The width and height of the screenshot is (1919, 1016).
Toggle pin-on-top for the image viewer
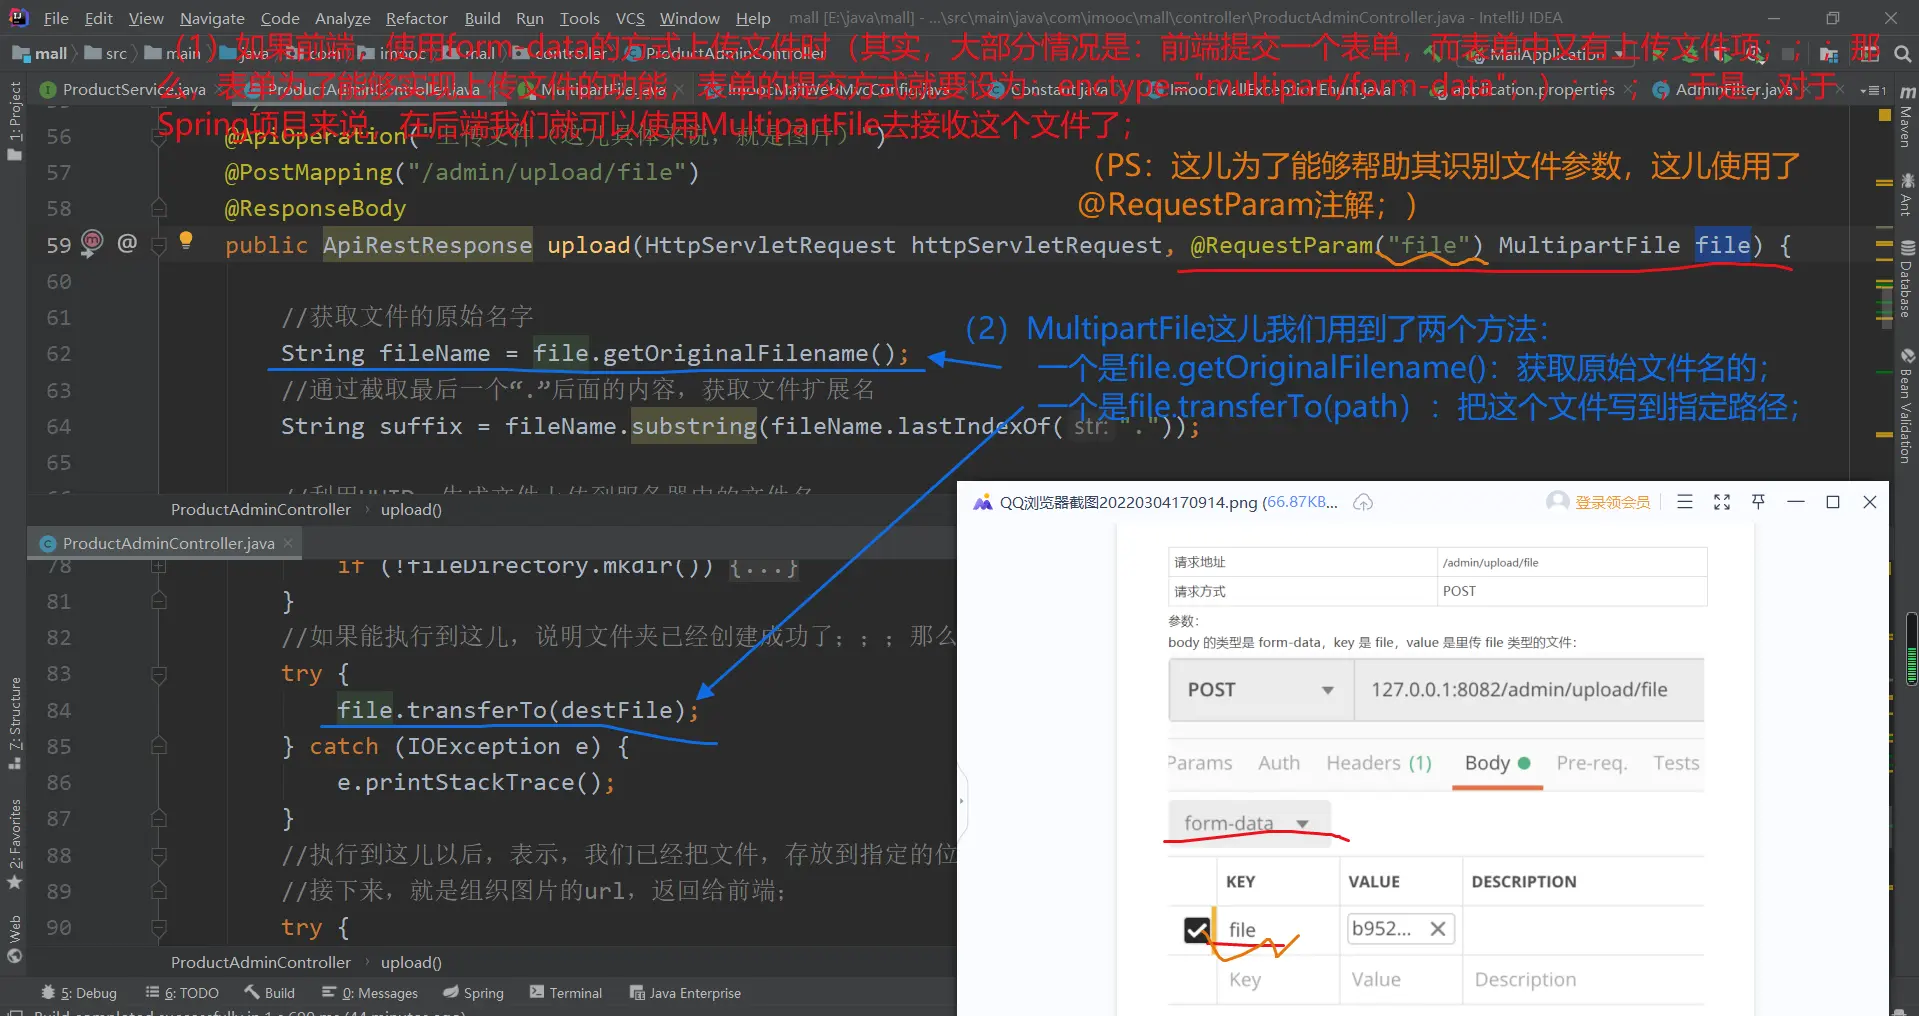[1759, 502]
